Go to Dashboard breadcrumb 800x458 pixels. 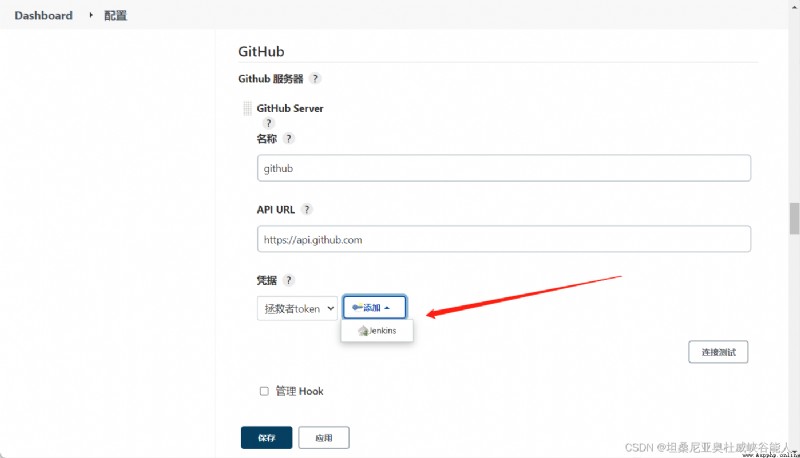[43, 15]
